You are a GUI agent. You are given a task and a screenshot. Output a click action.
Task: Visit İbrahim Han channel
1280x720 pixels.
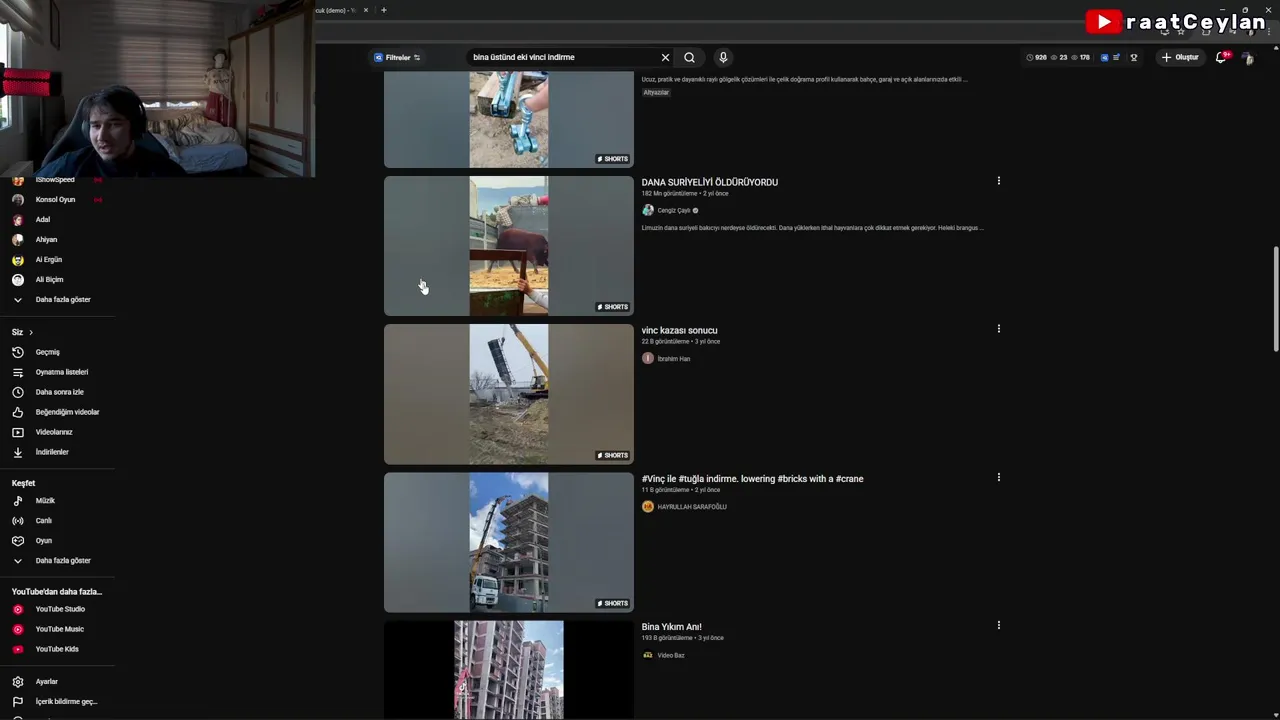673,358
